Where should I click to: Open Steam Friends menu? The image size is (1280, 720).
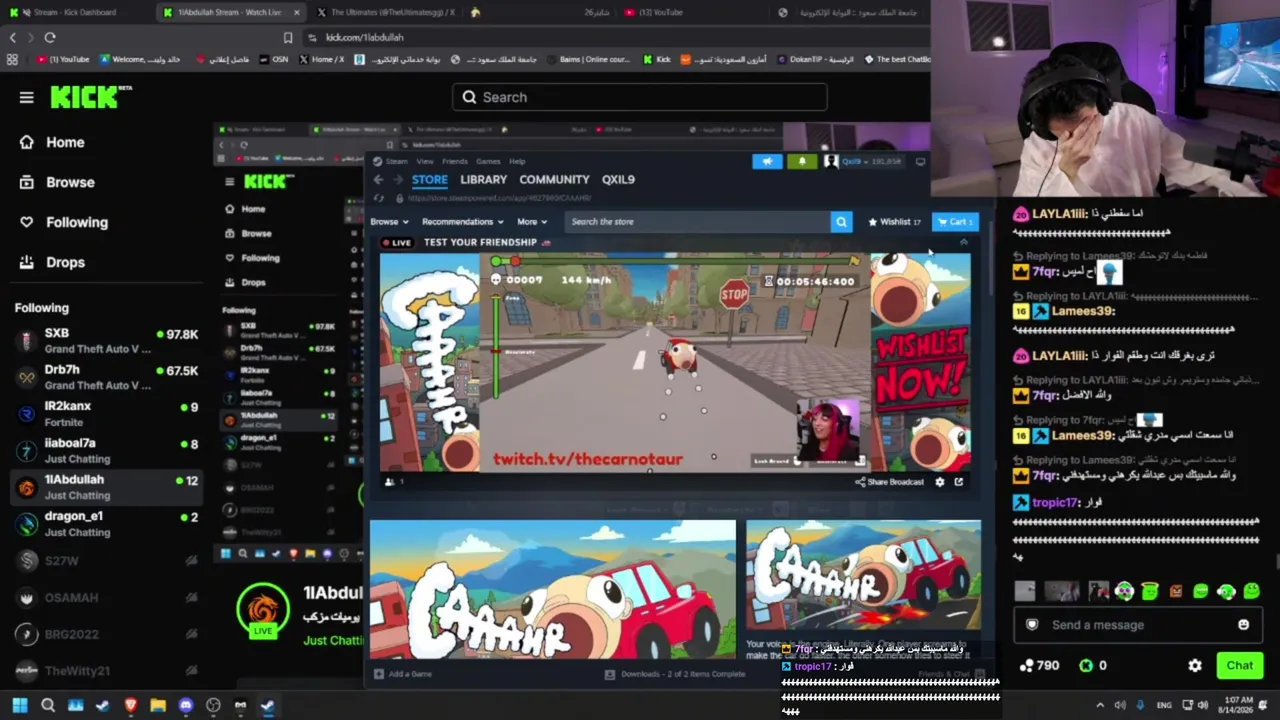pos(455,161)
